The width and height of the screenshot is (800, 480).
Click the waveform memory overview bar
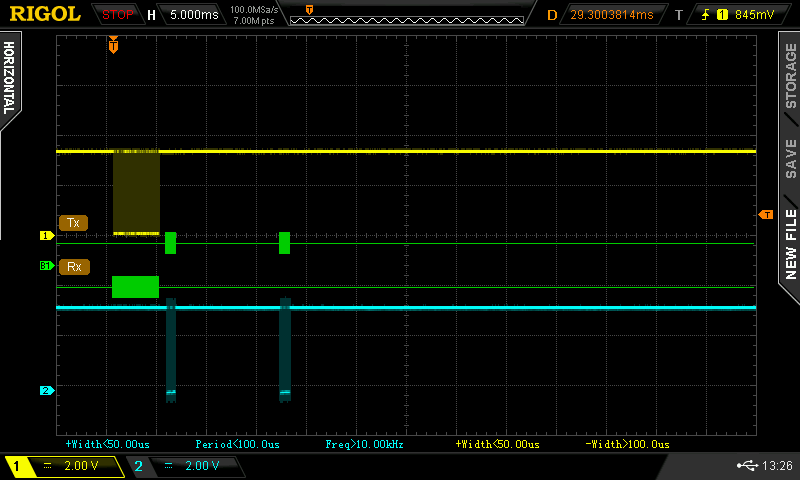click(407, 20)
